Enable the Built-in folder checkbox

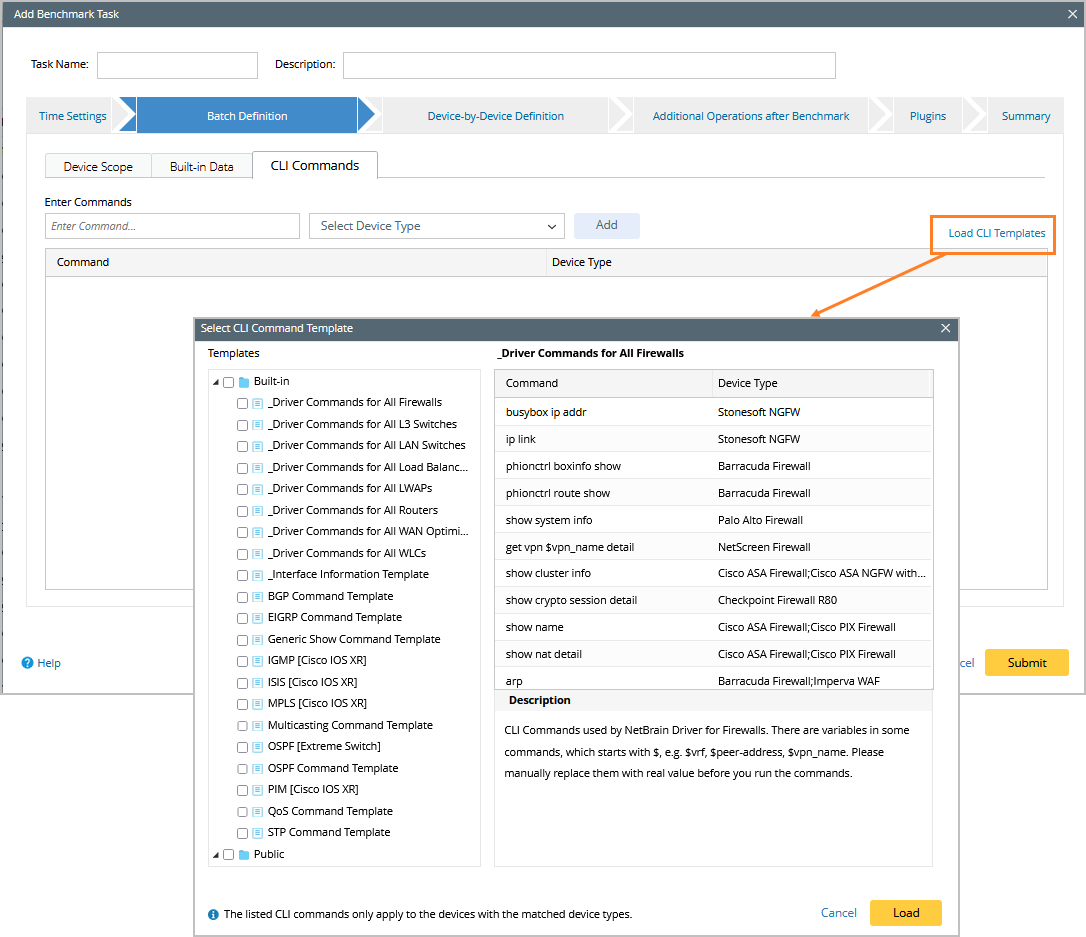tap(227, 380)
